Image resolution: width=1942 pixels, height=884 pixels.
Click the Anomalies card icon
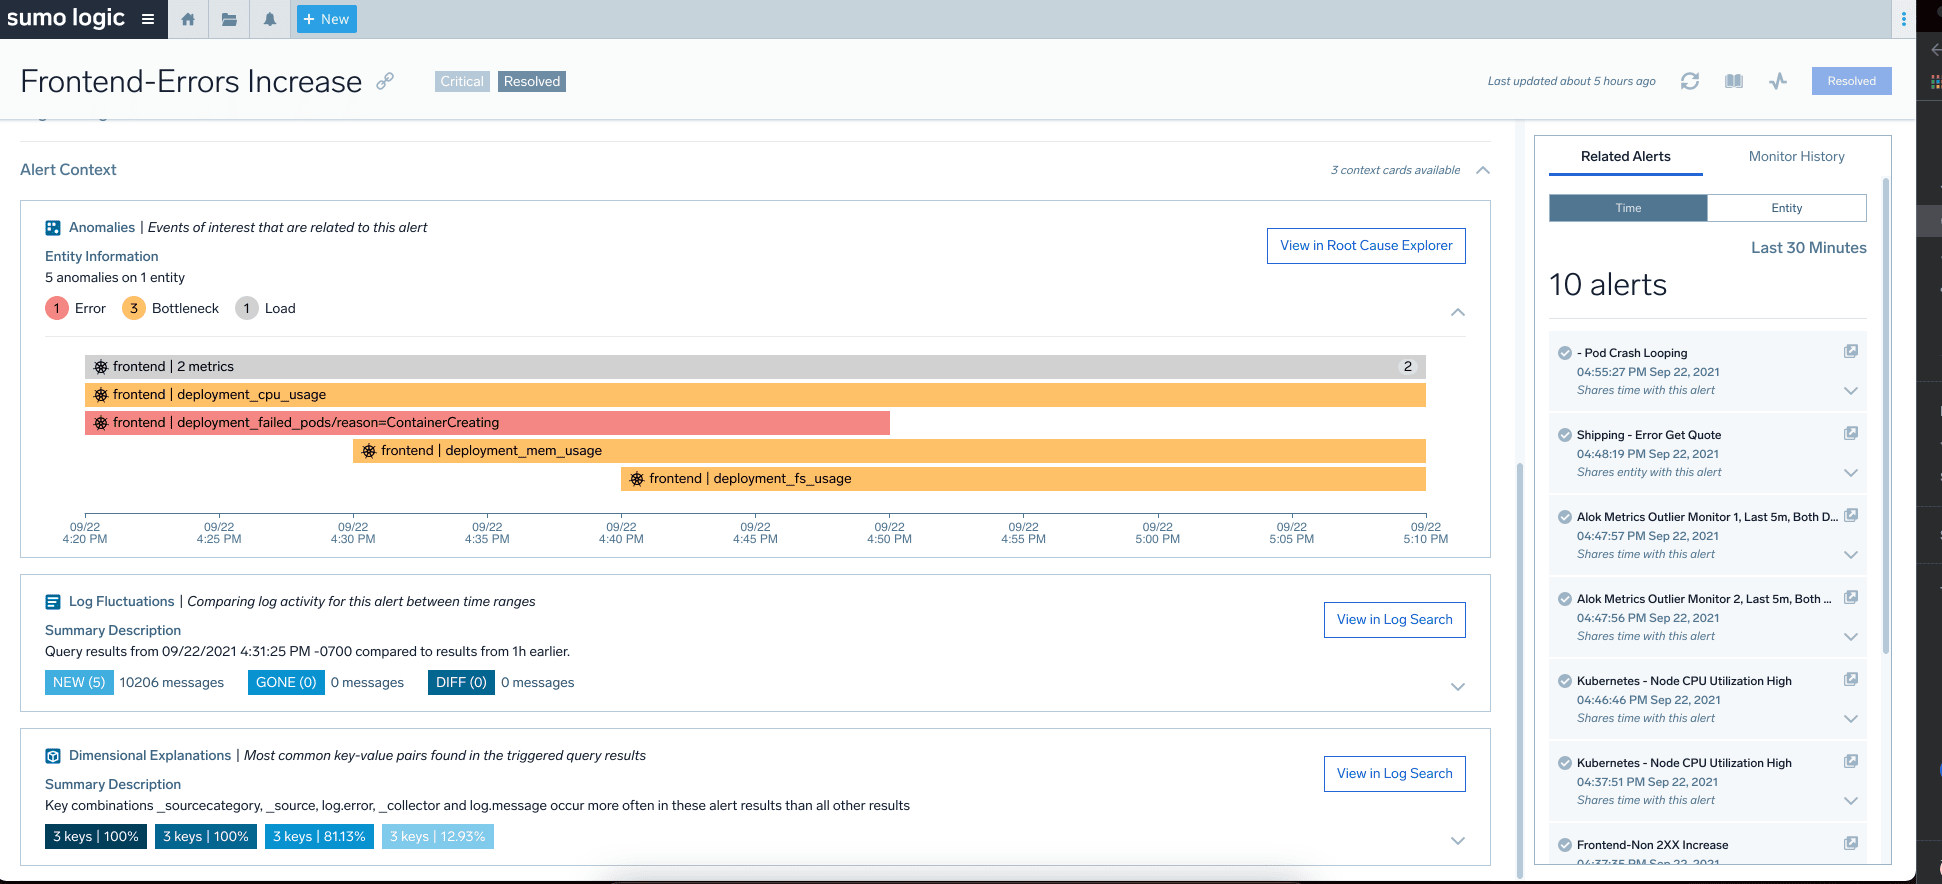[53, 228]
